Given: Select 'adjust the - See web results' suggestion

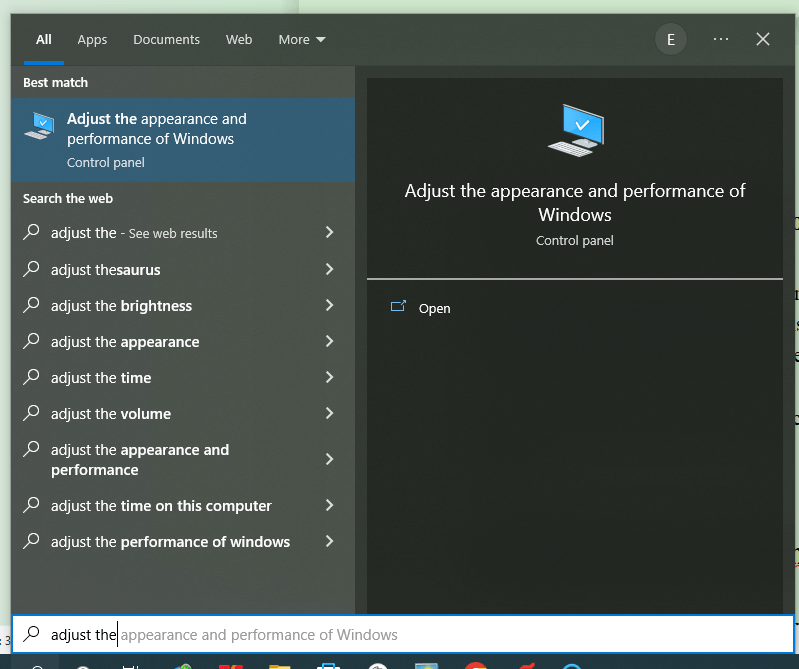Looking at the screenshot, I should pyautogui.click(x=183, y=233).
